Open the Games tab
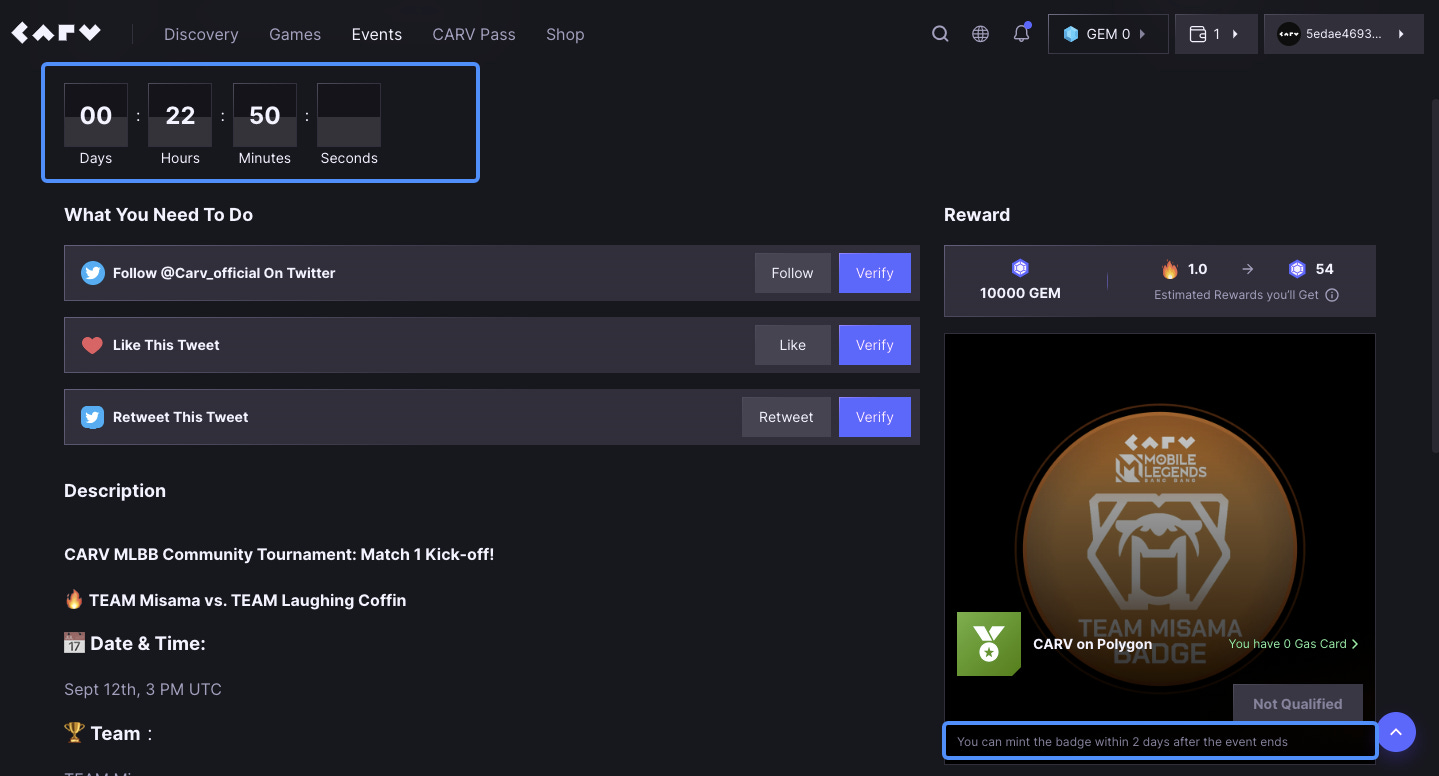Image resolution: width=1439 pixels, height=776 pixels. pyautogui.click(x=295, y=34)
